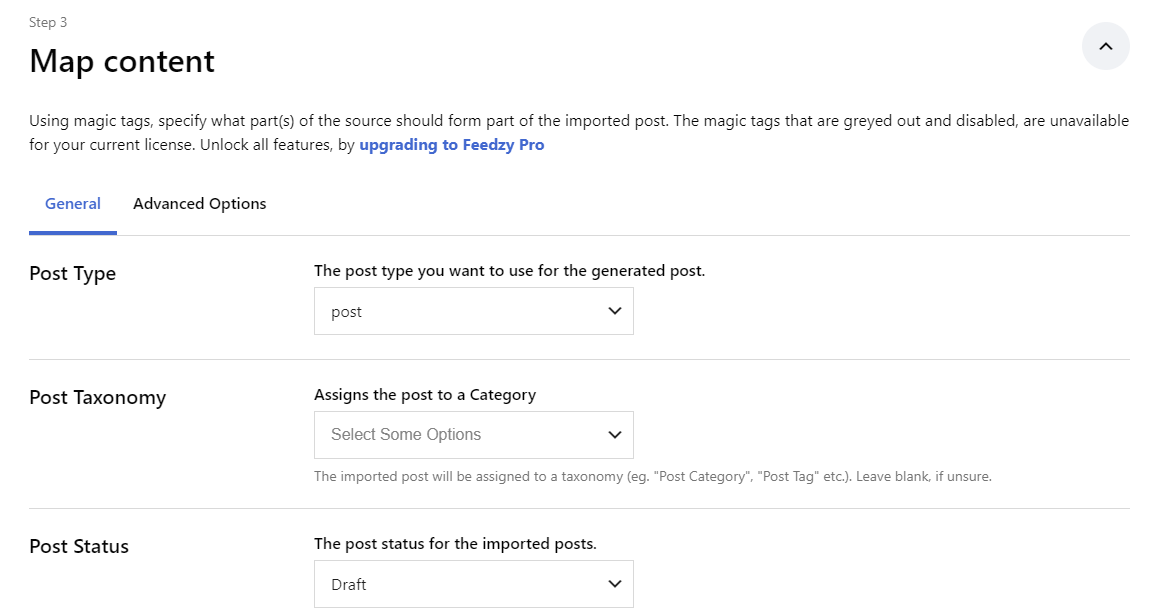
Task: Click the collapse arrow in the top-right circle
Action: 1105,46
